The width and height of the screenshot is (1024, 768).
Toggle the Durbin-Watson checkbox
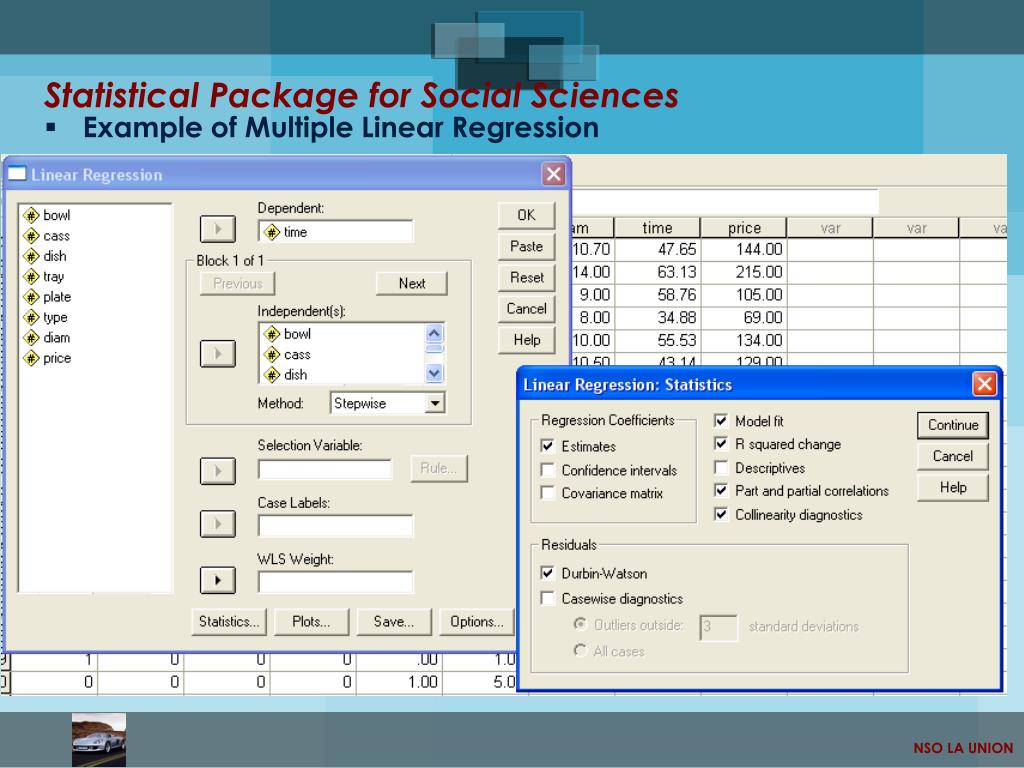[x=547, y=573]
